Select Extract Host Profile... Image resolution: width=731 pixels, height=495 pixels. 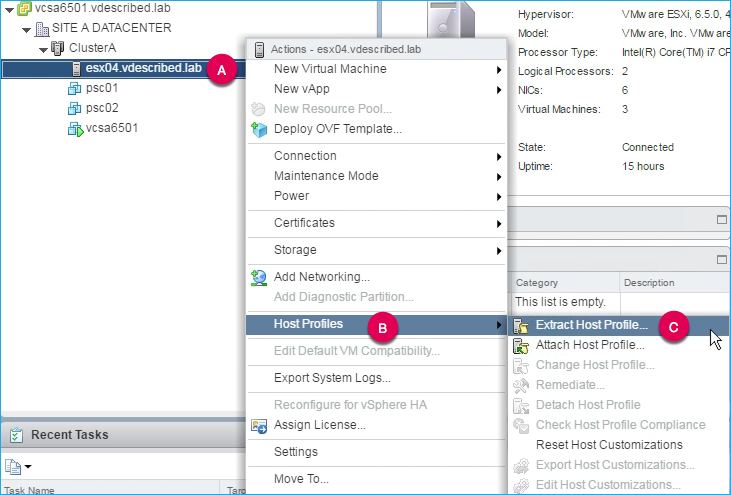pos(619,325)
